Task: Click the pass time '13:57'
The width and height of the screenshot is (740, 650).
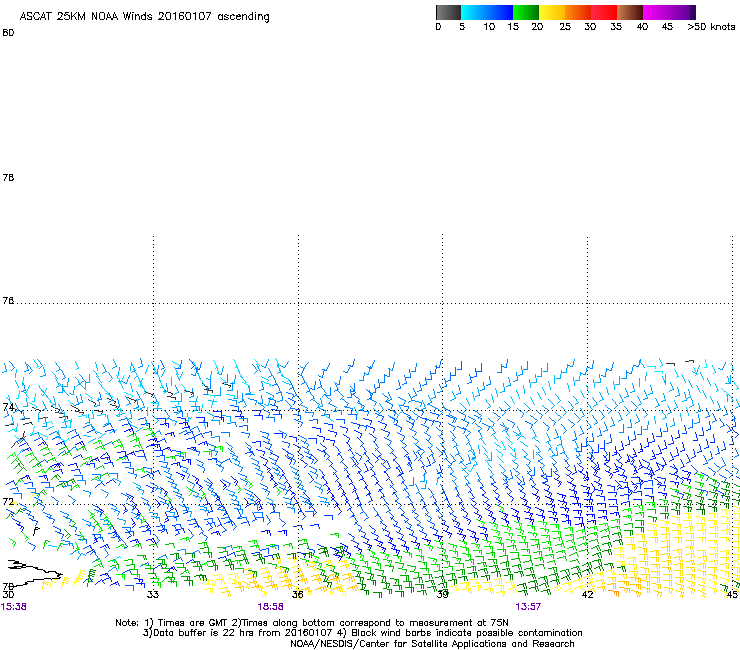Action: (528, 607)
